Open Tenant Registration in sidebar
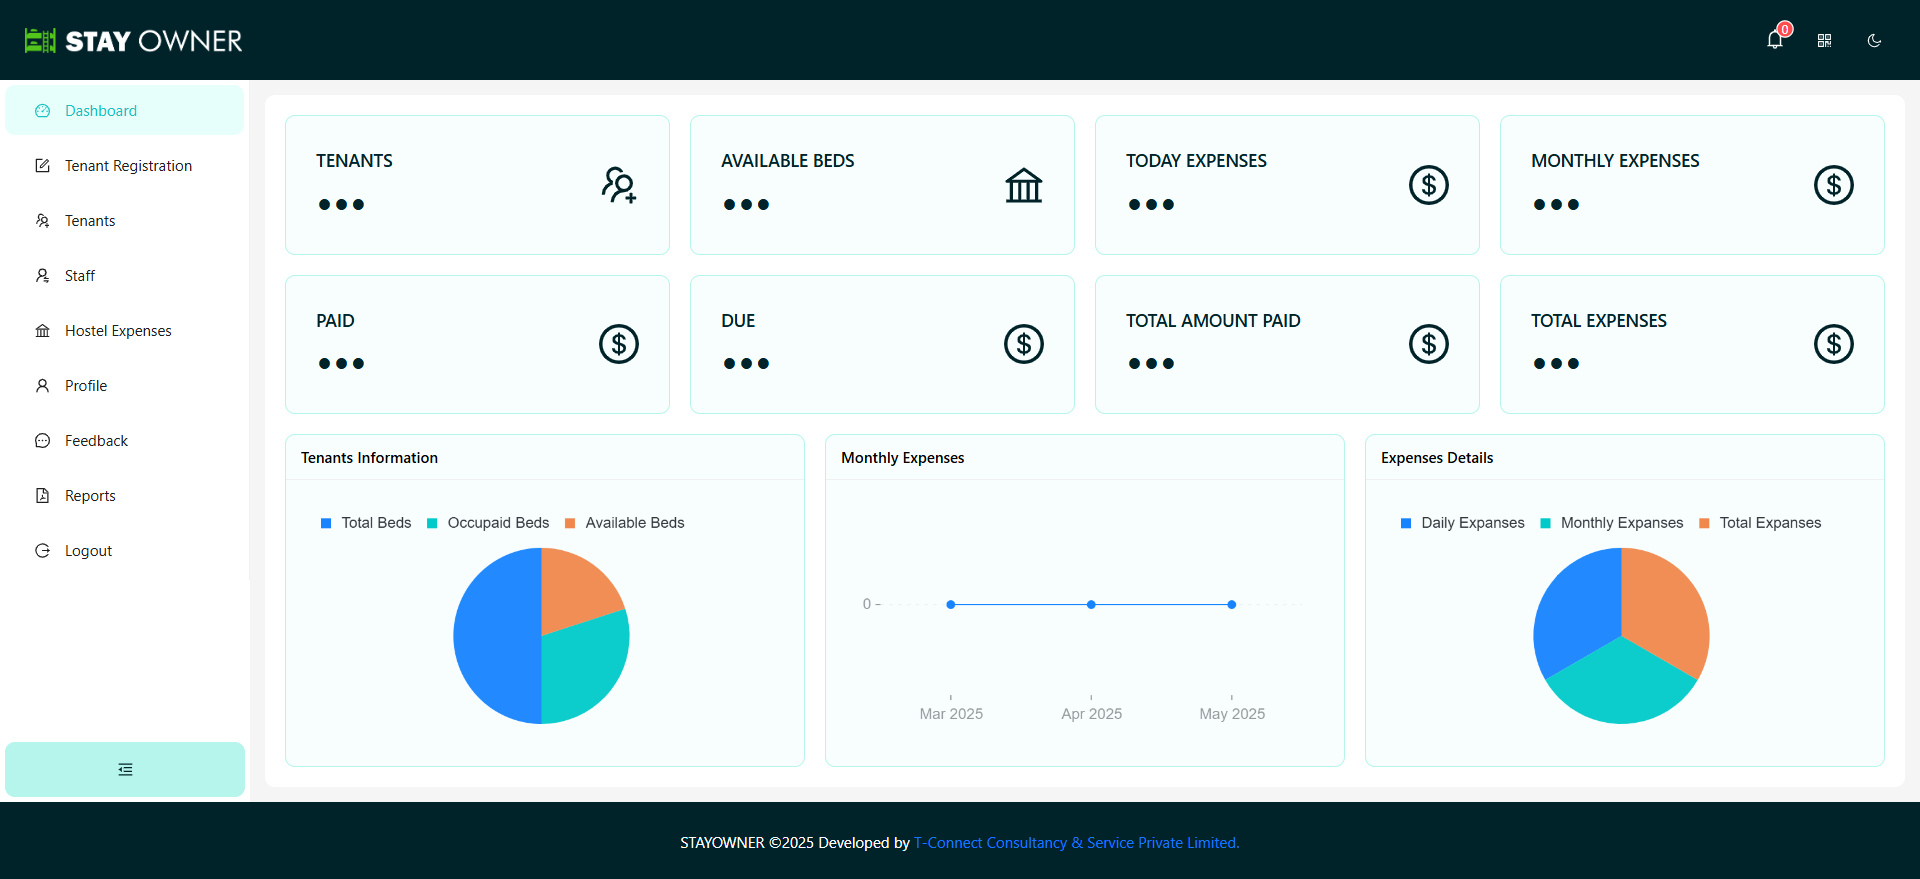This screenshot has height=879, width=1920. point(128,166)
